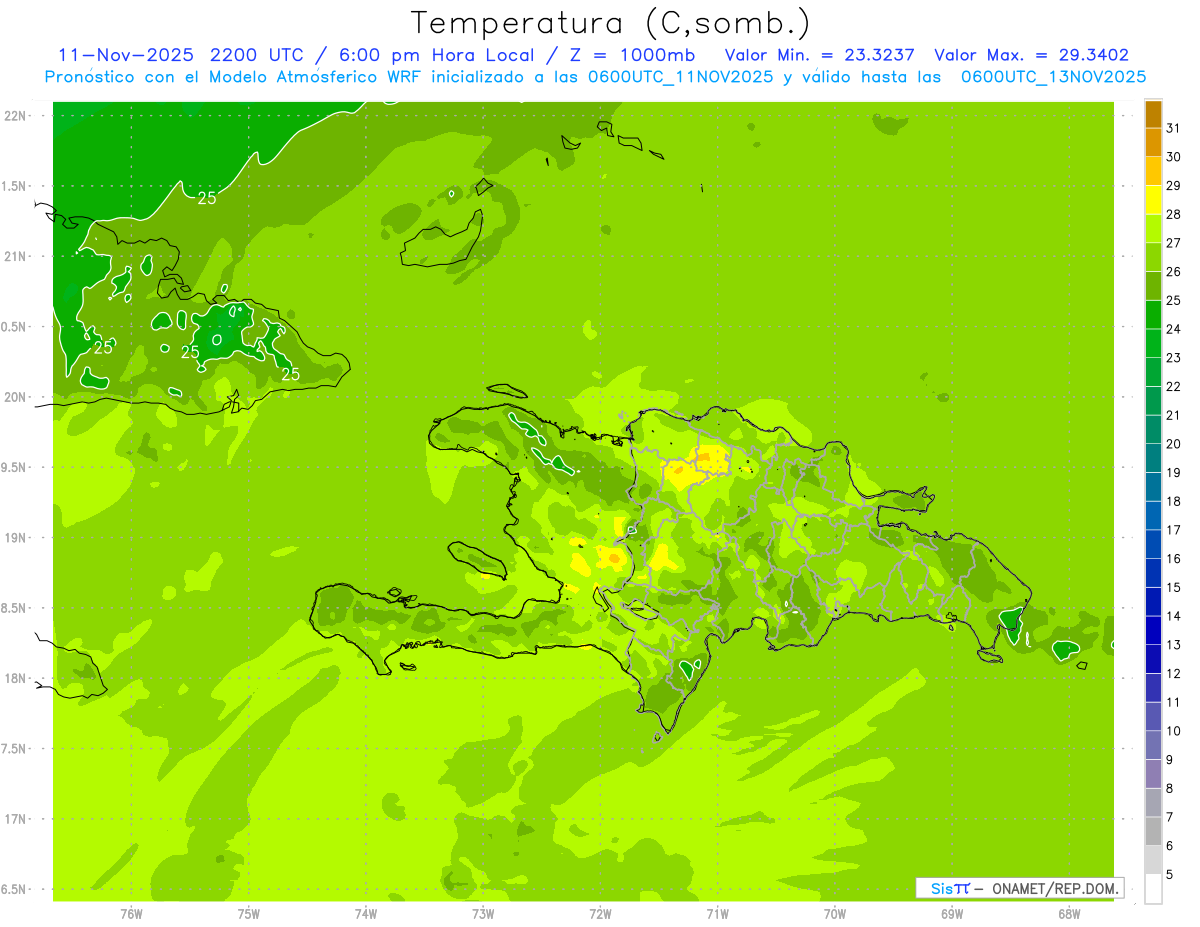The width and height of the screenshot is (1200, 927).
Task: Click the legend swatch between 14 and 15
Action: tap(1153, 601)
